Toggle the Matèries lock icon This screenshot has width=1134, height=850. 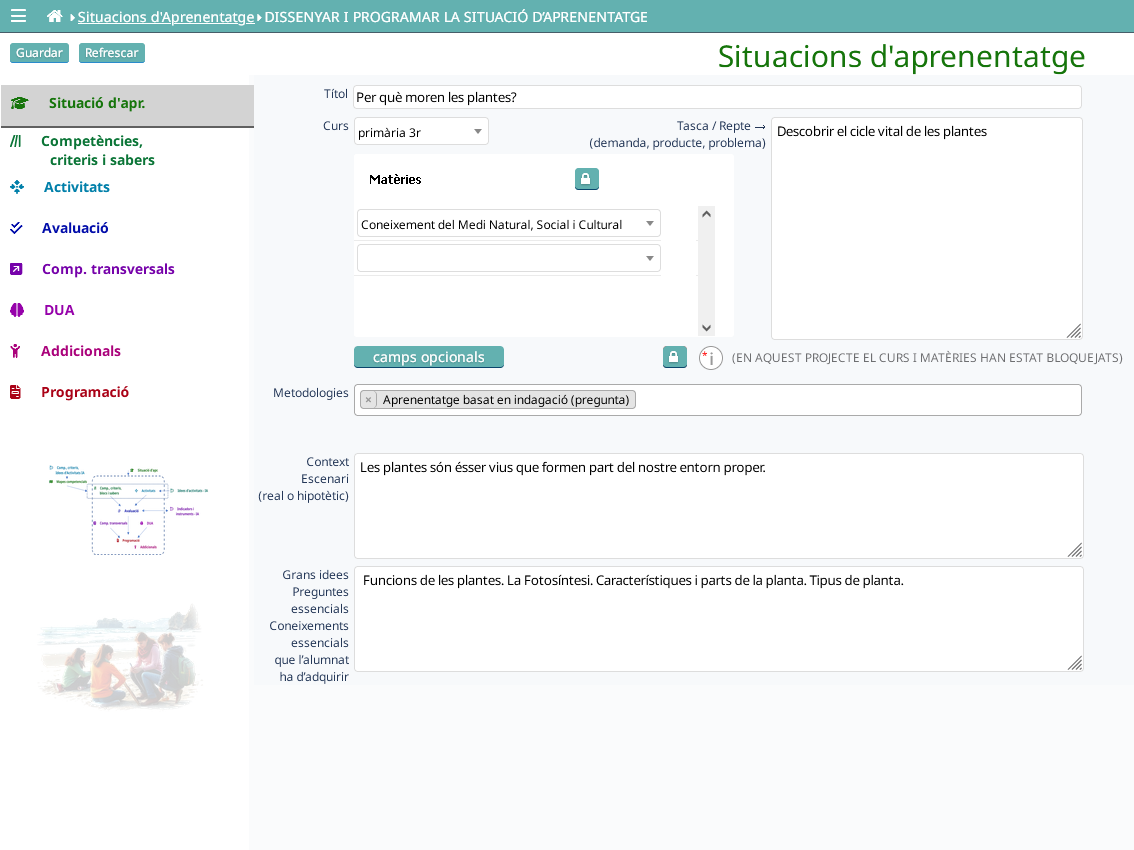tap(587, 179)
